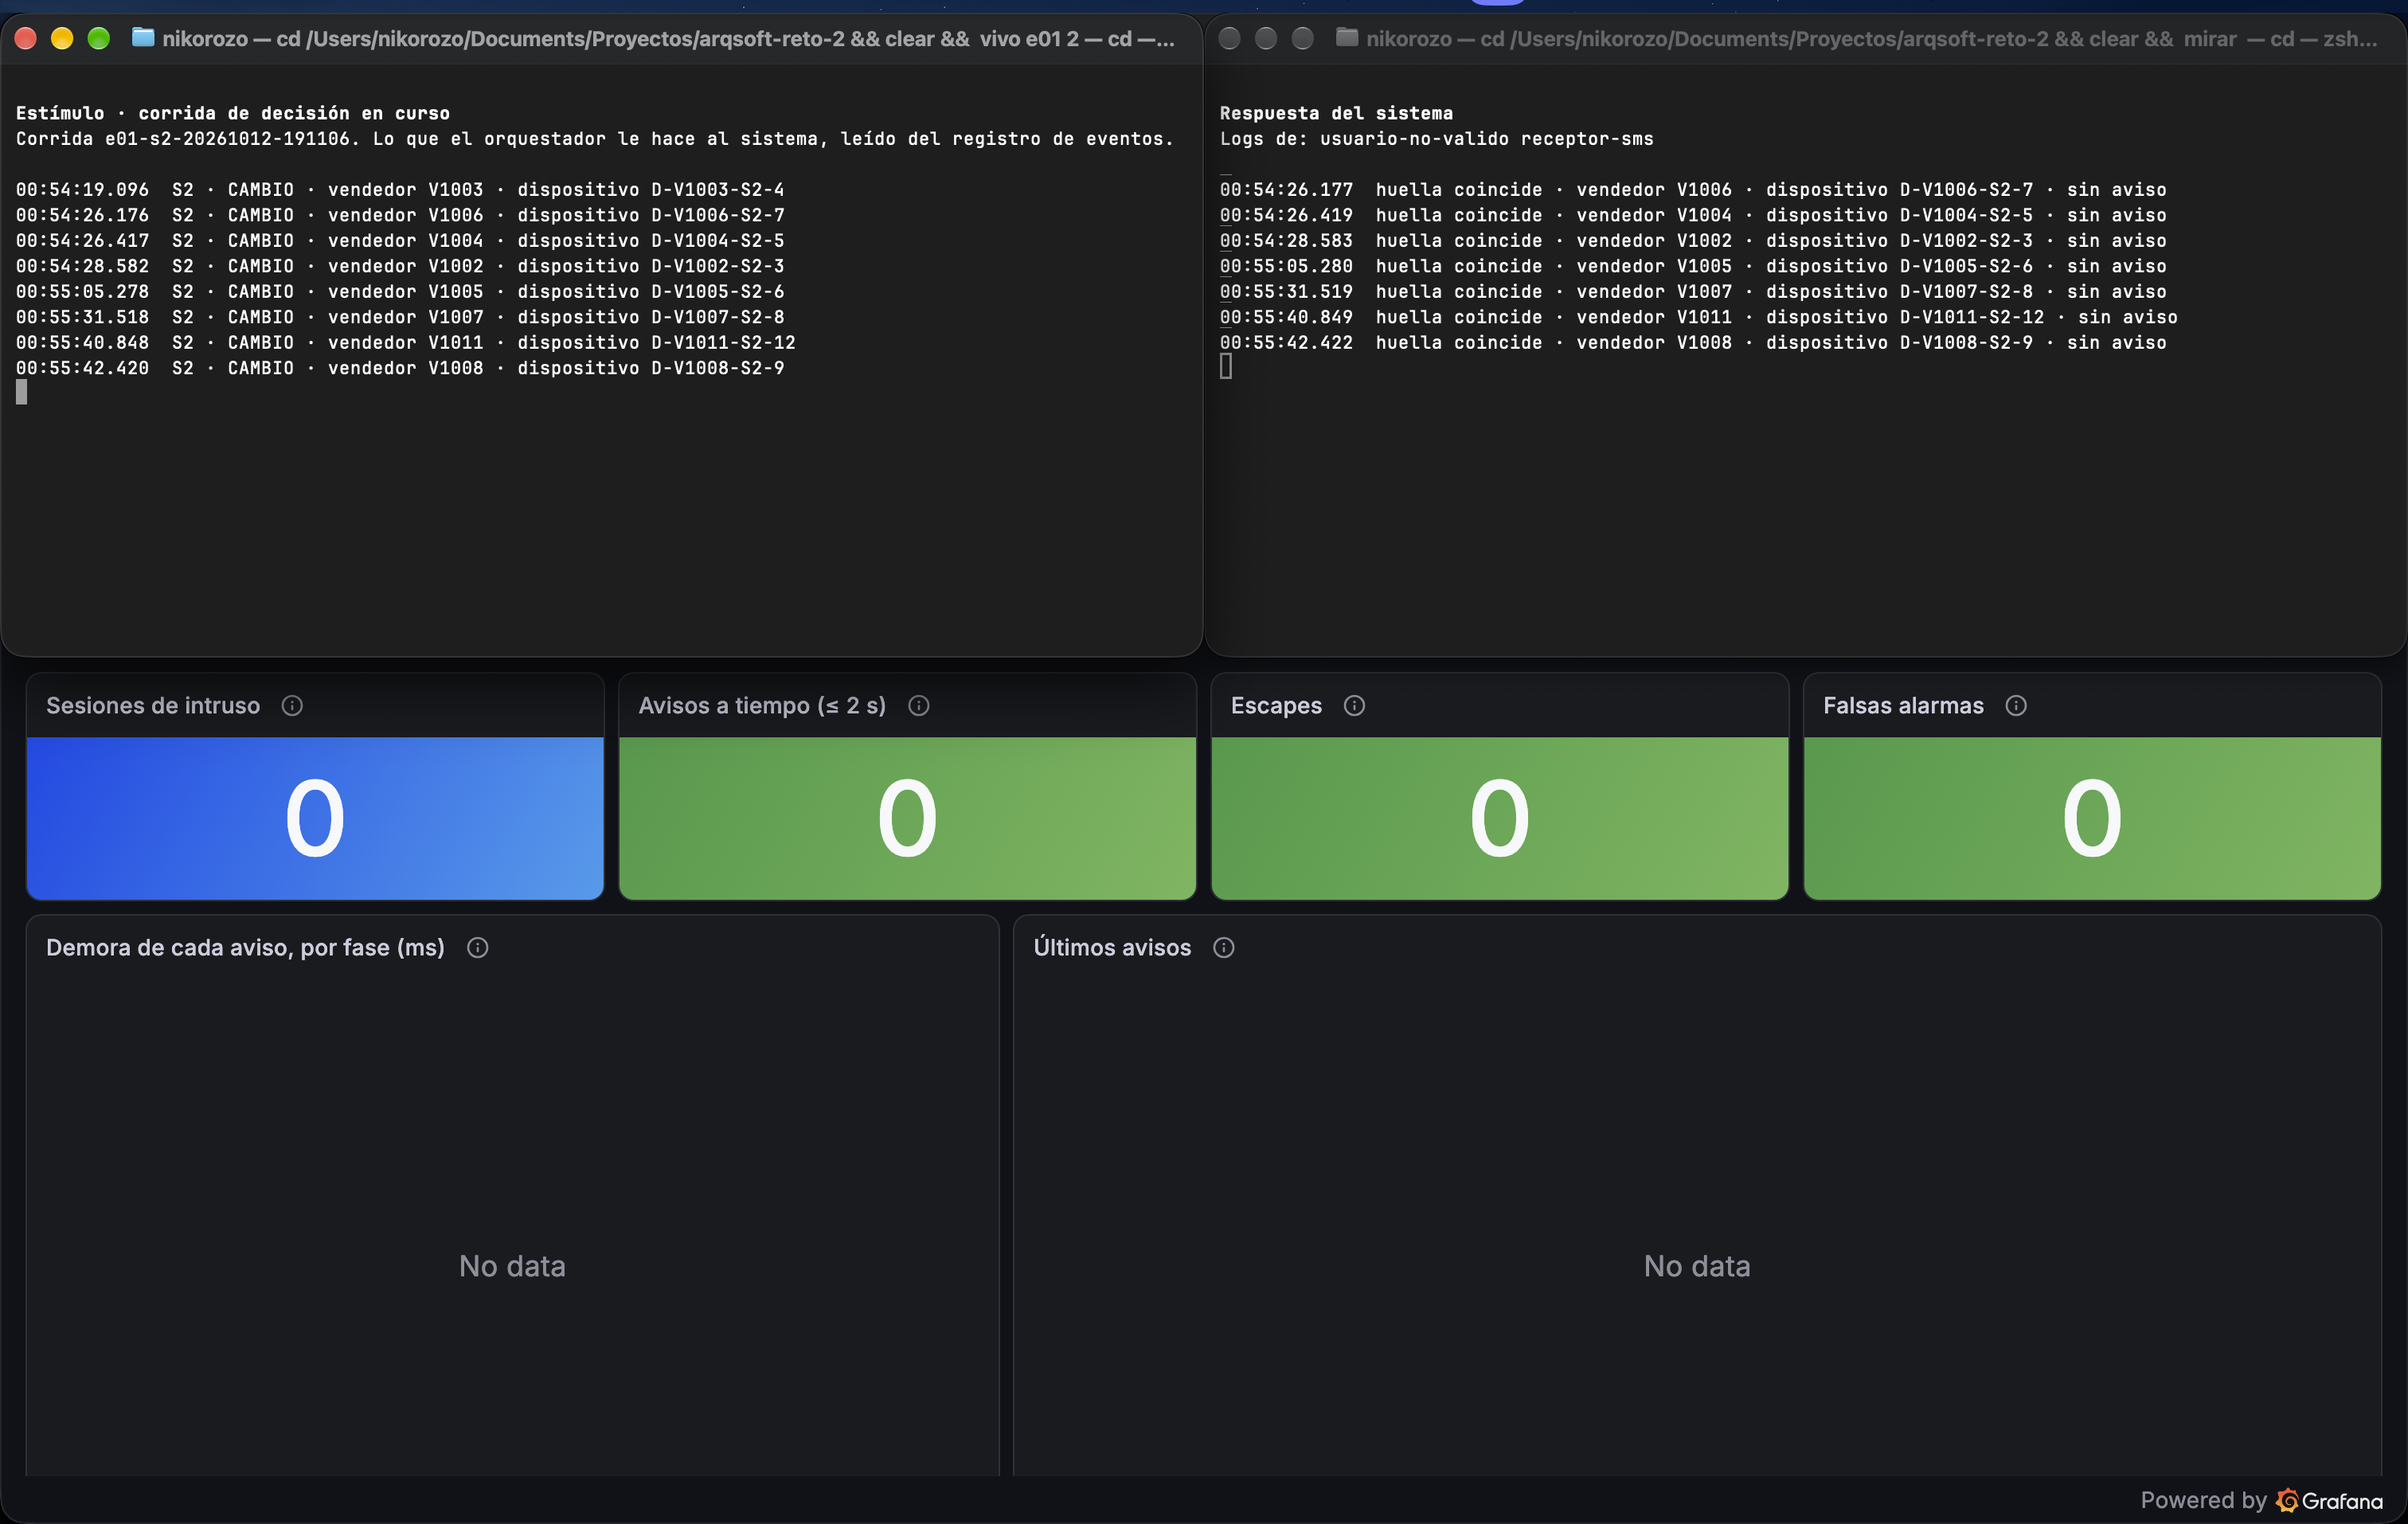Click green Falsas alarmas stat value
2408x1524 pixels.
tap(2092, 819)
